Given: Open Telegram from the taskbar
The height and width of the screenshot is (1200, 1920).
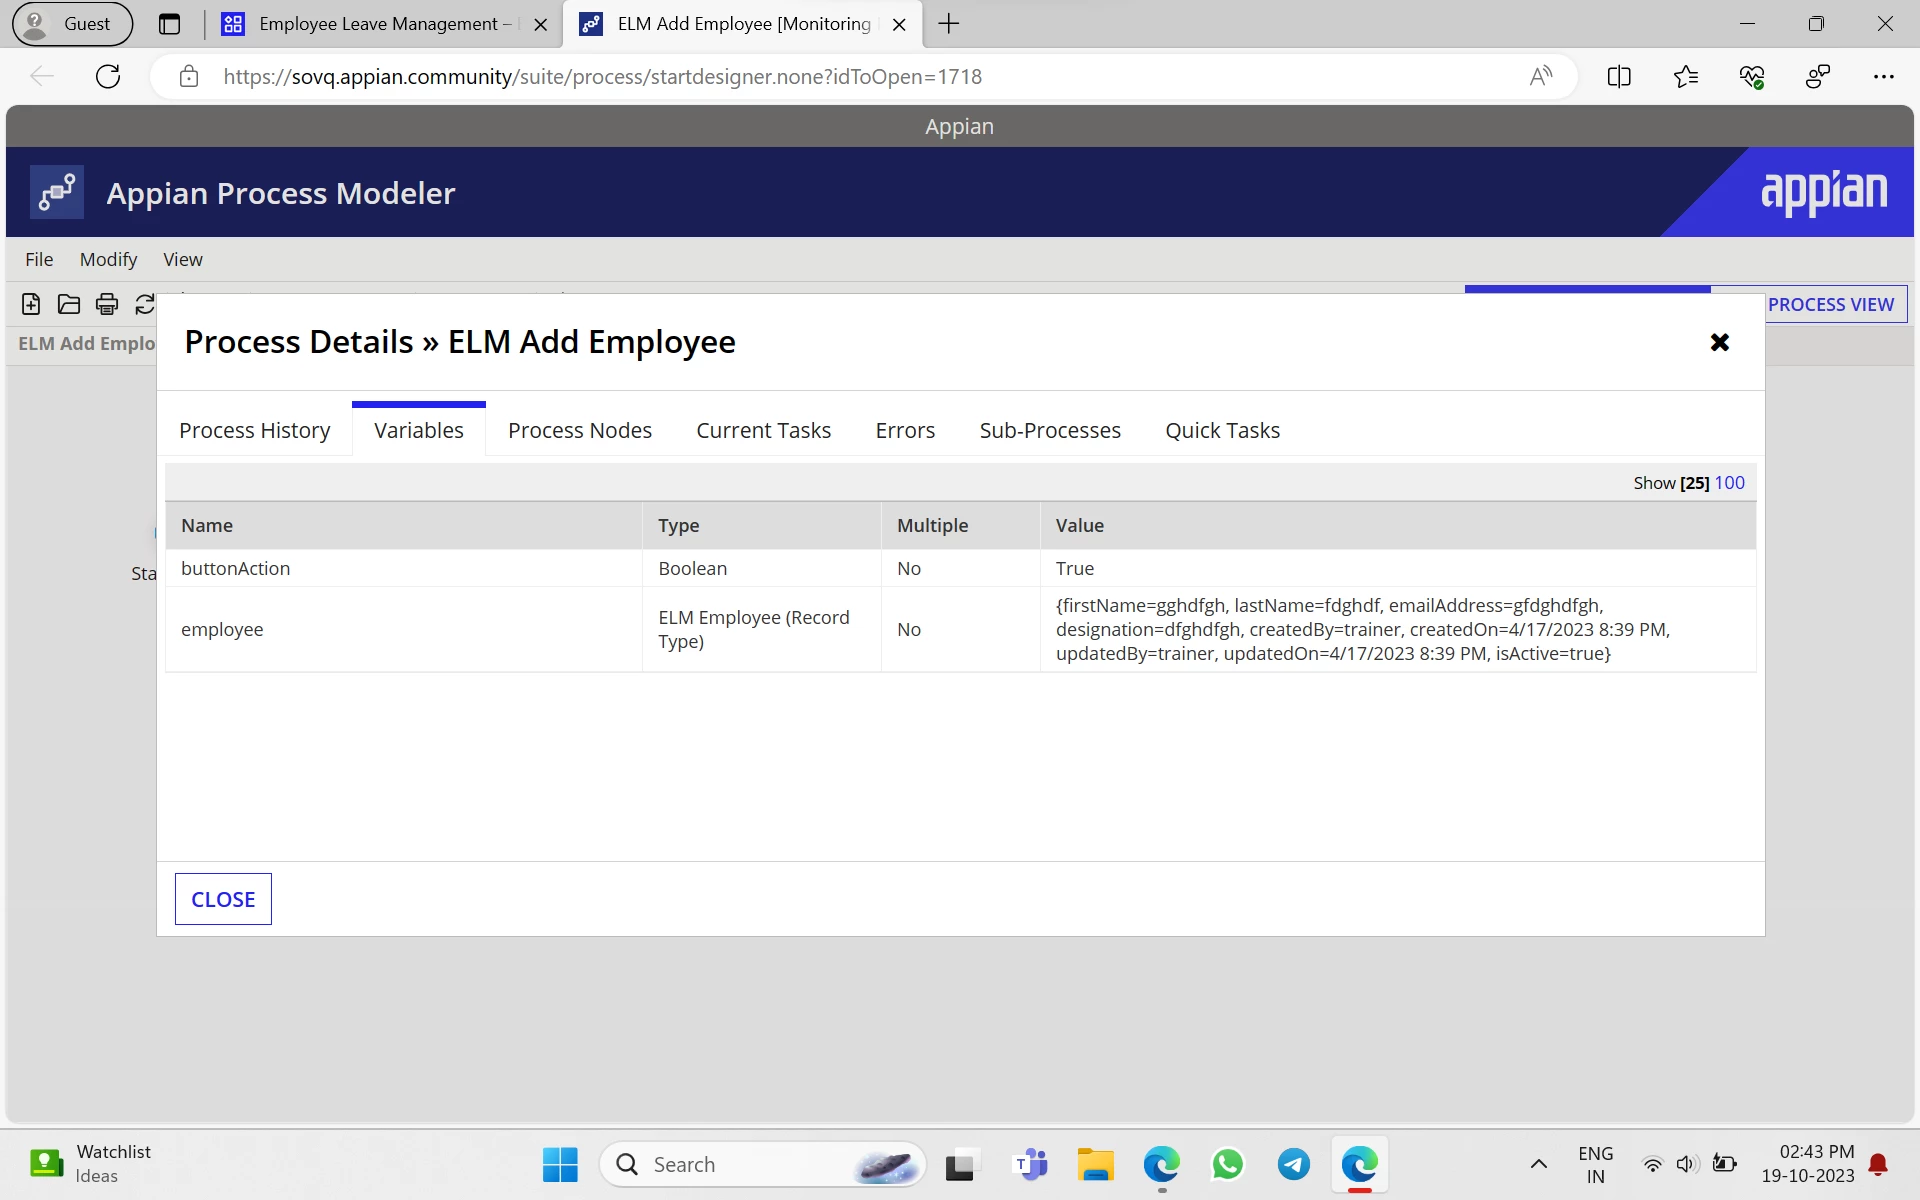Looking at the screenshot, I should pos(1294,1164).
